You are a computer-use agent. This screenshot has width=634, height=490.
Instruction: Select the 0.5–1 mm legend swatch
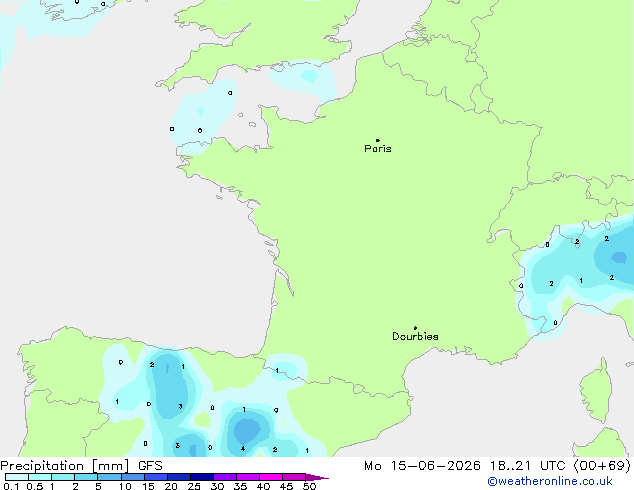pyautogui.click(x=40, y=477)
